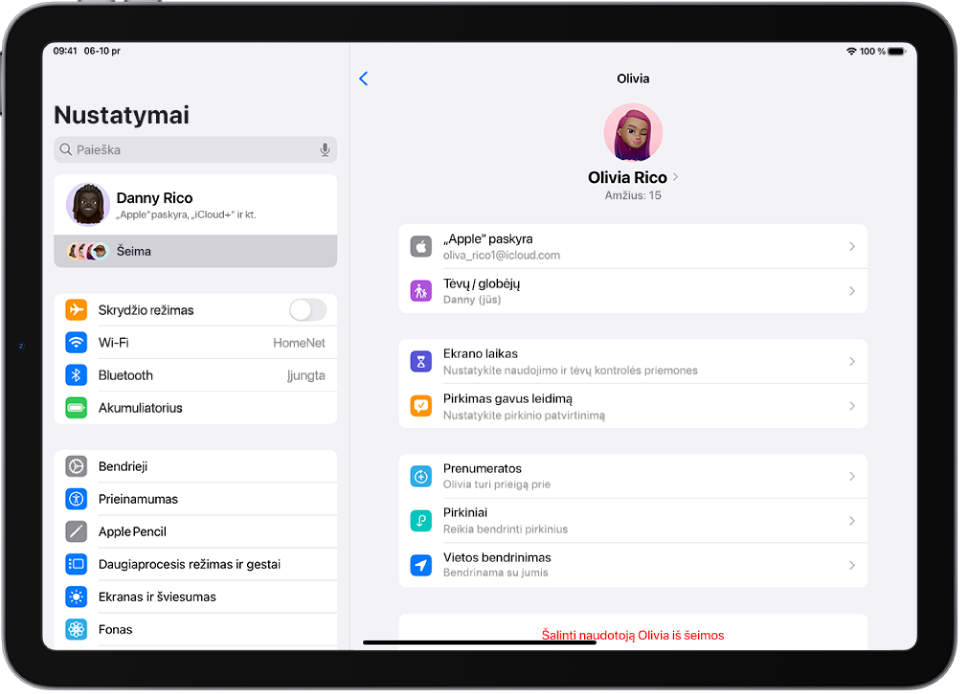
Task: Select Akumuliatorius in the sidebar
Action: point(195,408)
